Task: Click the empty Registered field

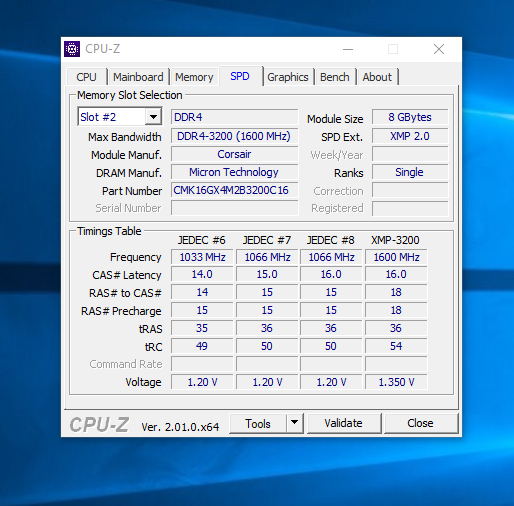Action: click(410, 208)
